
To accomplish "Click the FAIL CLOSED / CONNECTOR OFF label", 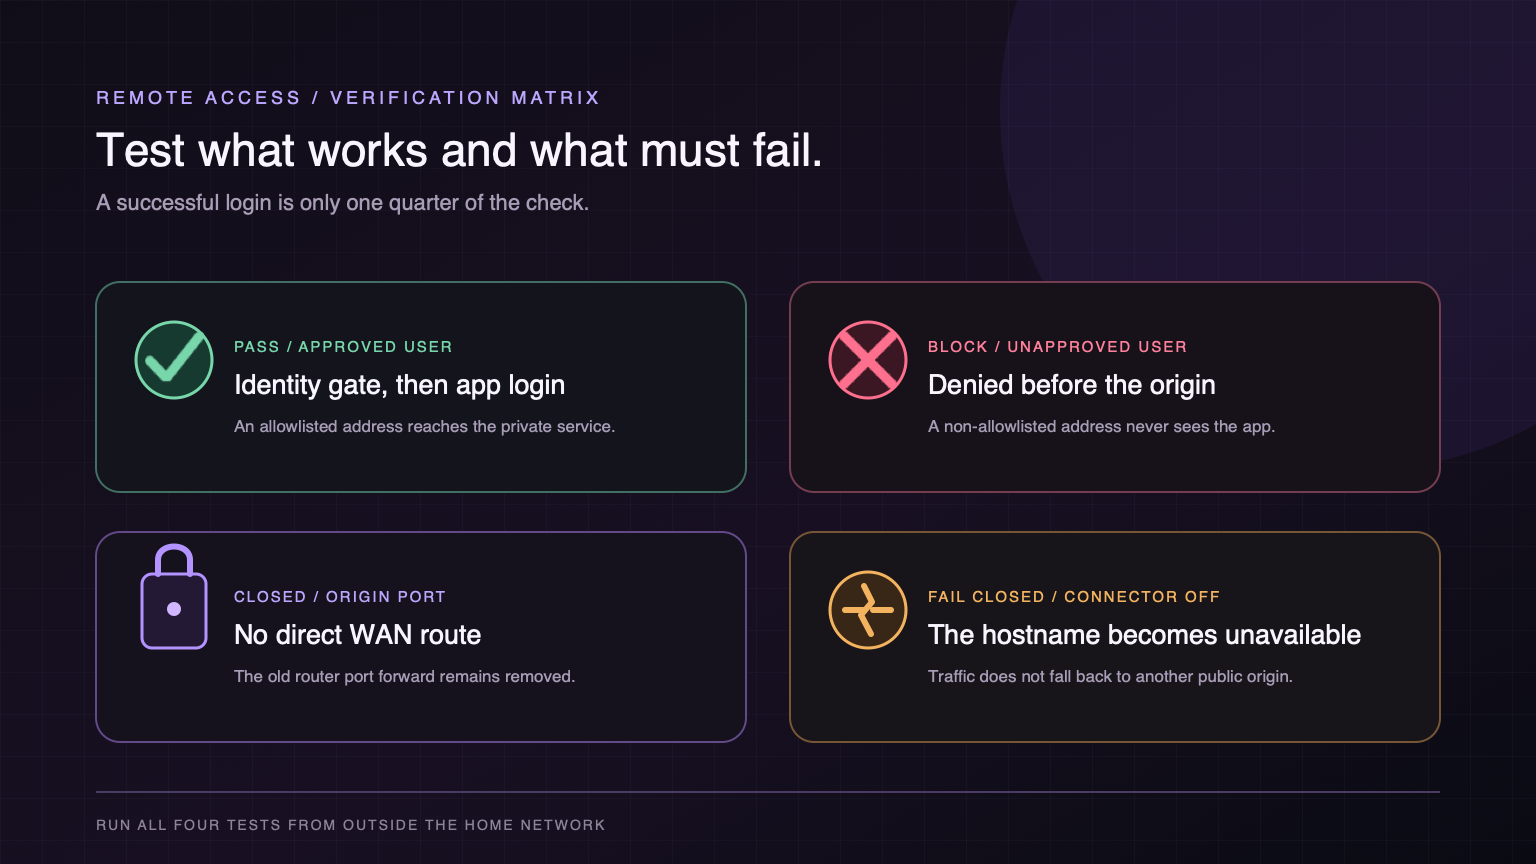I will [x=1074, y=597].
